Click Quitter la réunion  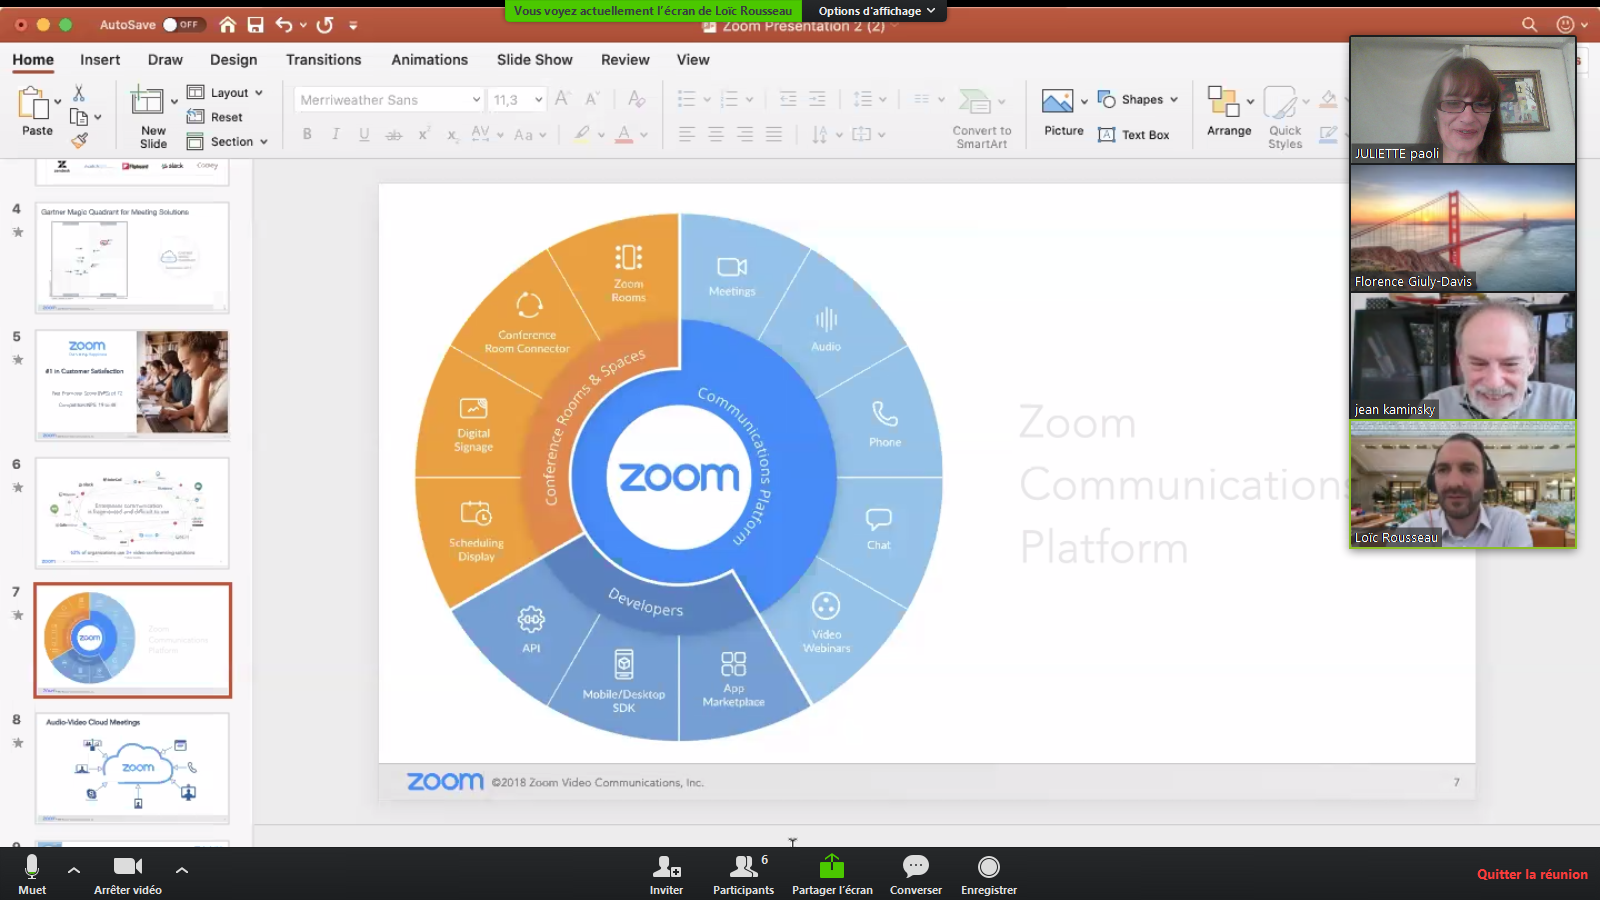point(1532,874)
